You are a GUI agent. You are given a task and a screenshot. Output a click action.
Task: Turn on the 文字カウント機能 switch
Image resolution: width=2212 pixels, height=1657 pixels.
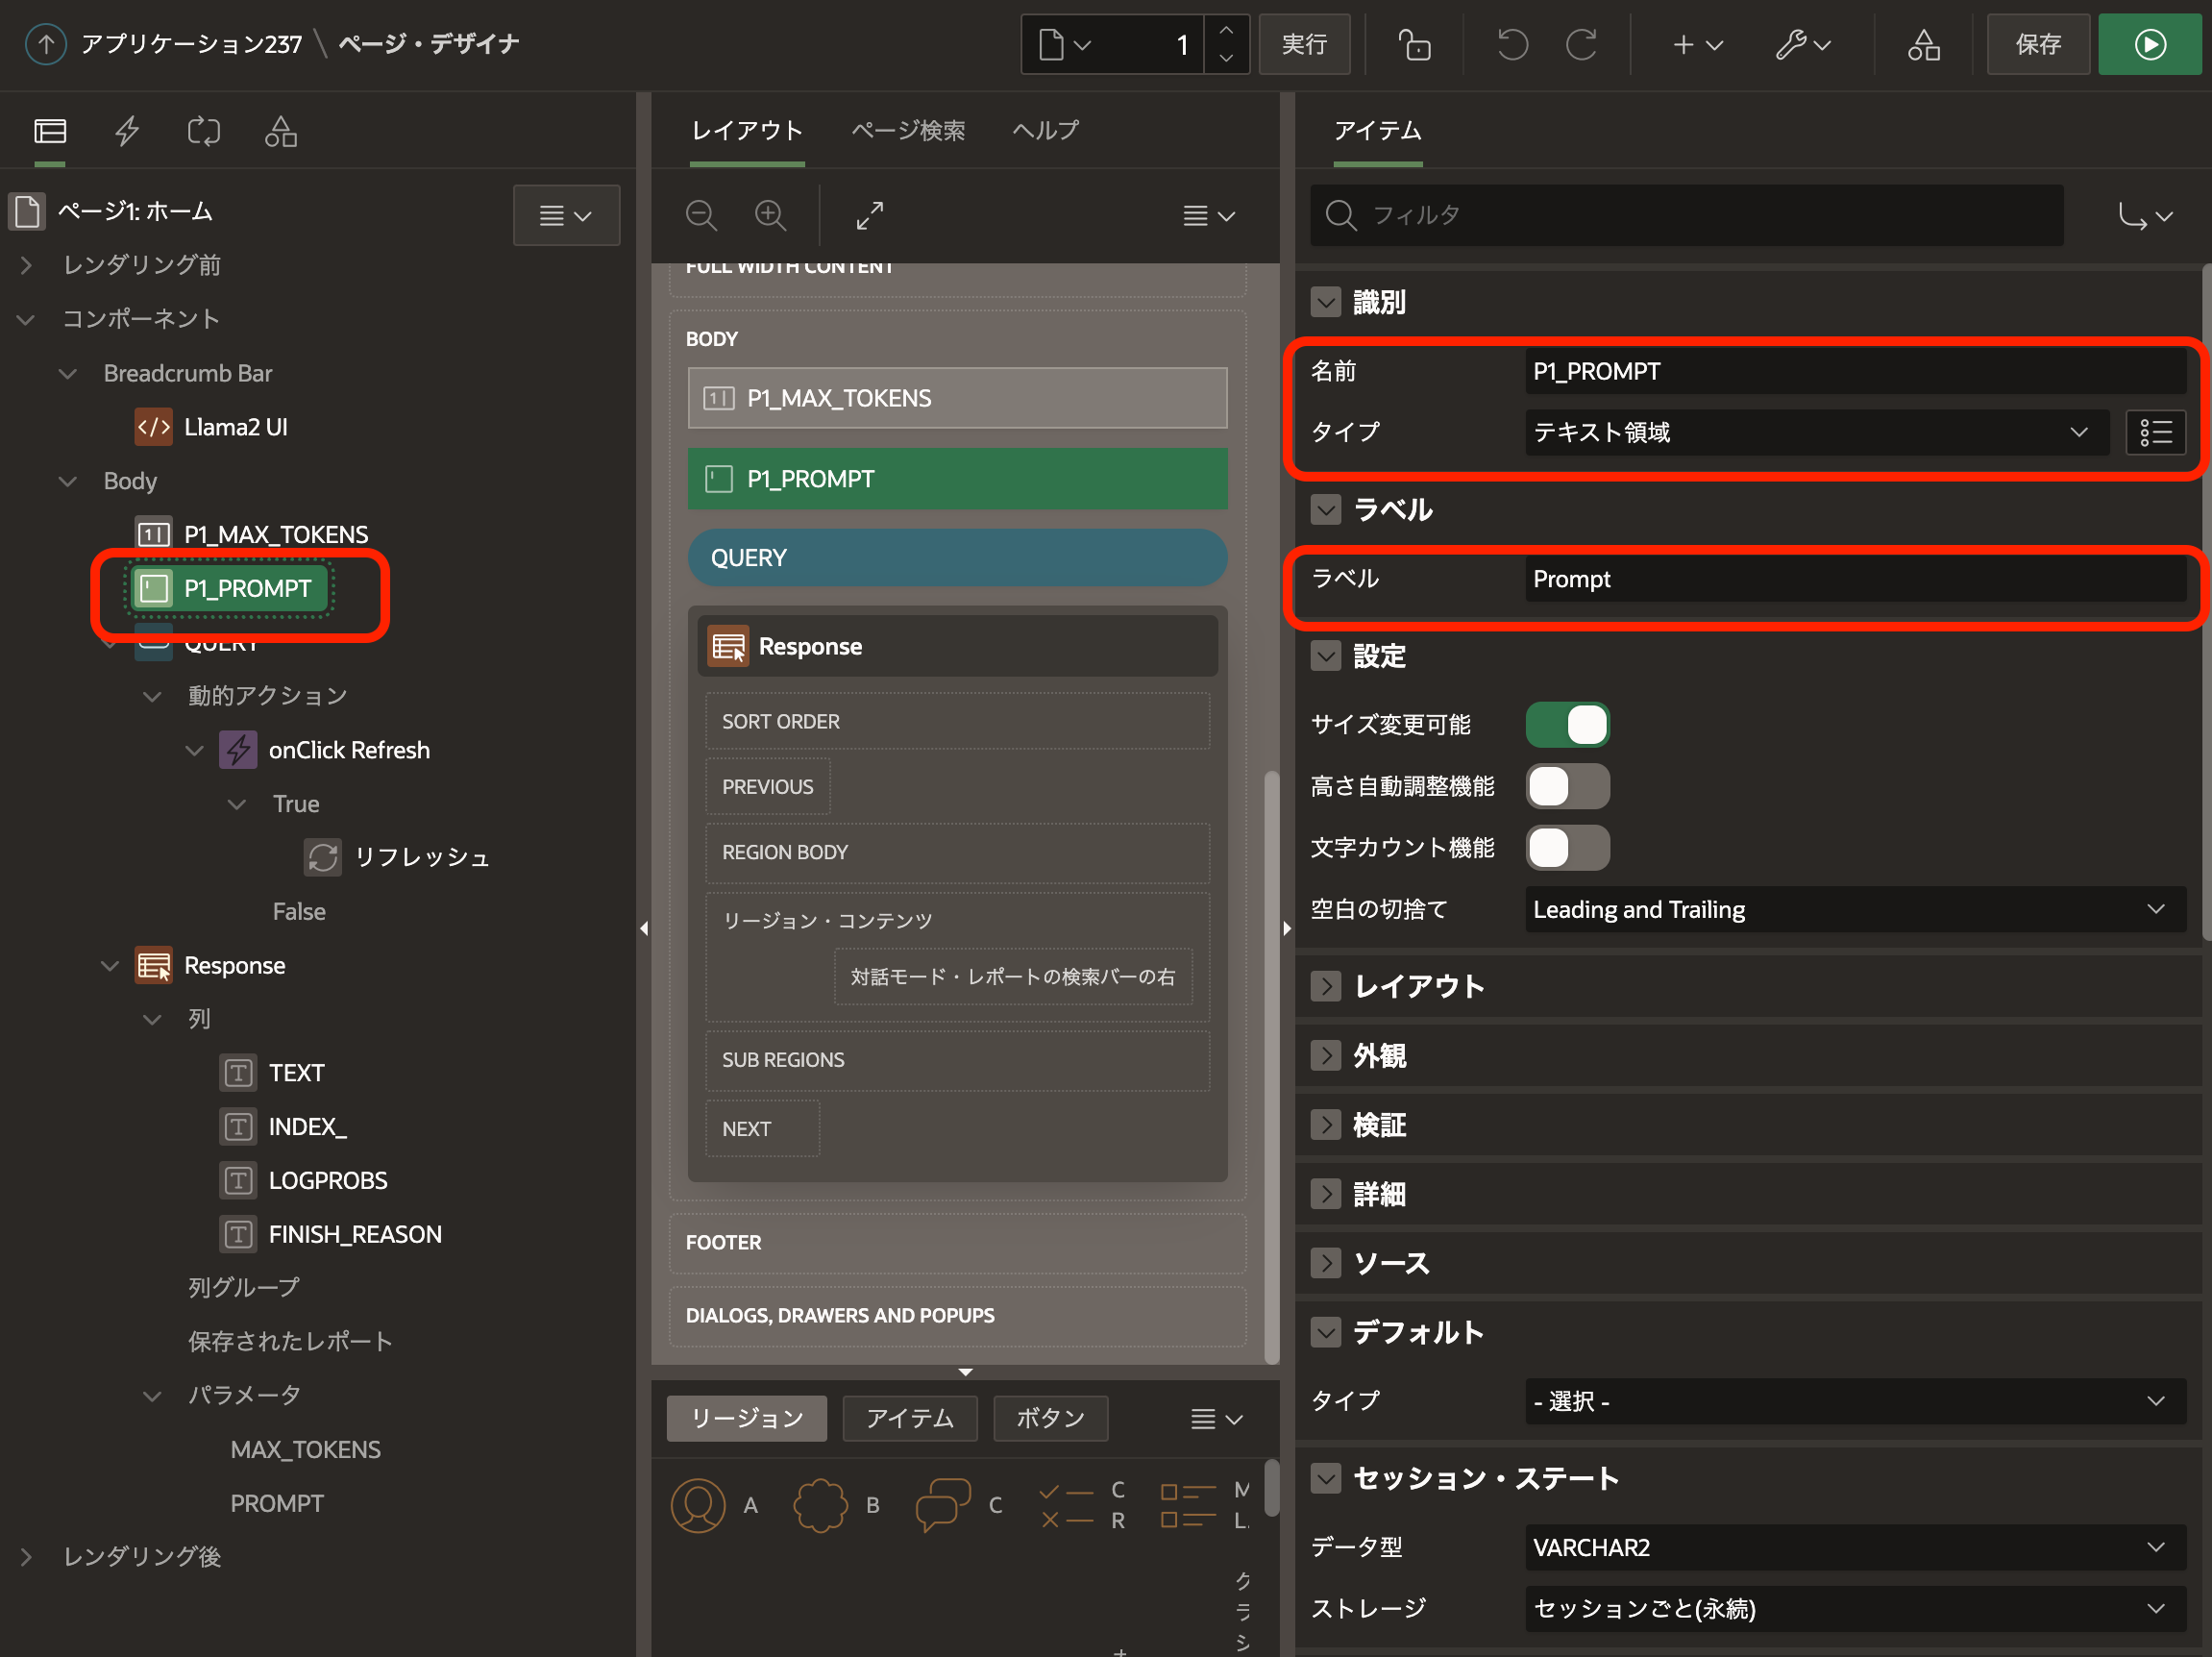[x=1567, y=848]
